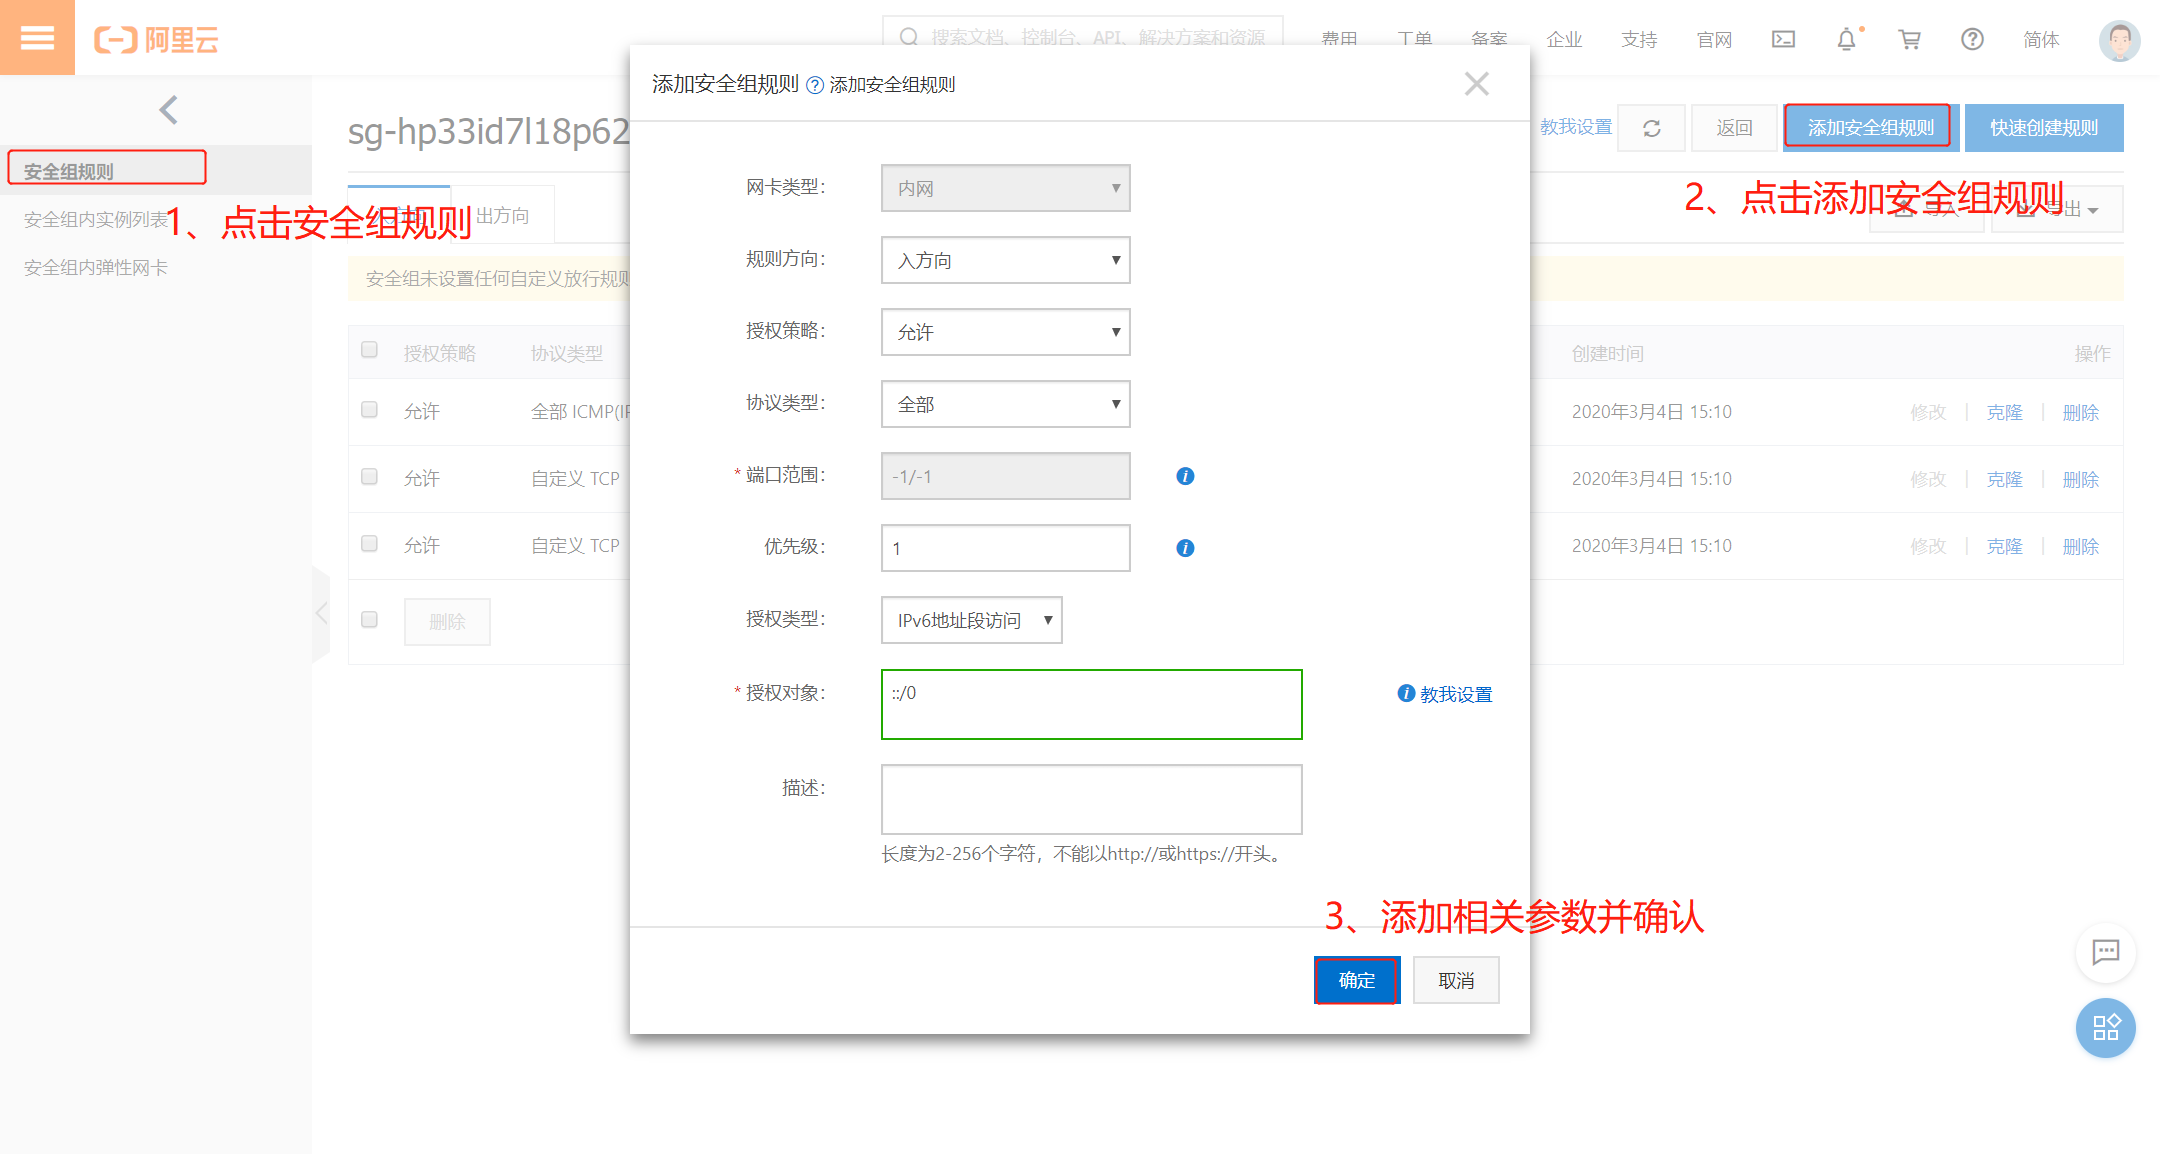Open the 支持 menu in top navigation
This screenshot has width=2160, height=1154.
(1638, 40)
